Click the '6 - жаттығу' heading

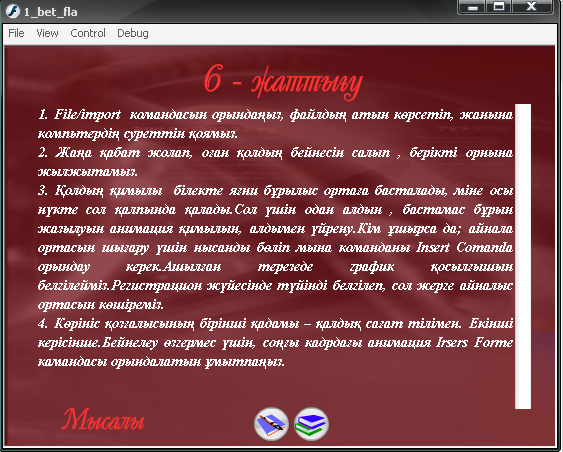pyautogui.click(x=283, y=82)
